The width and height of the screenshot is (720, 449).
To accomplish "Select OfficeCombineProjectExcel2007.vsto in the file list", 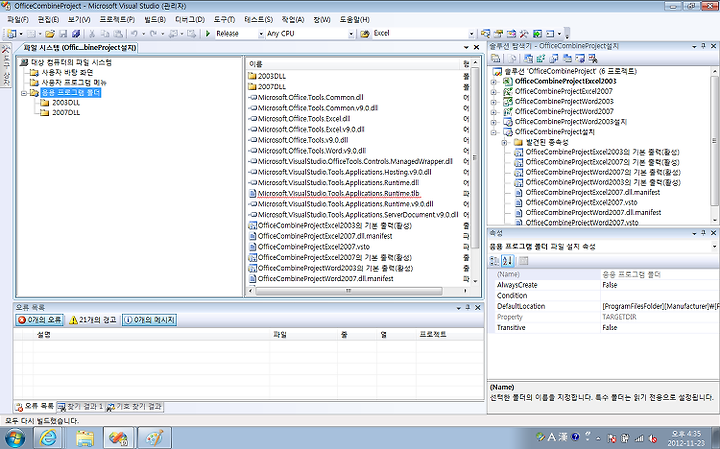I will 314,247.
